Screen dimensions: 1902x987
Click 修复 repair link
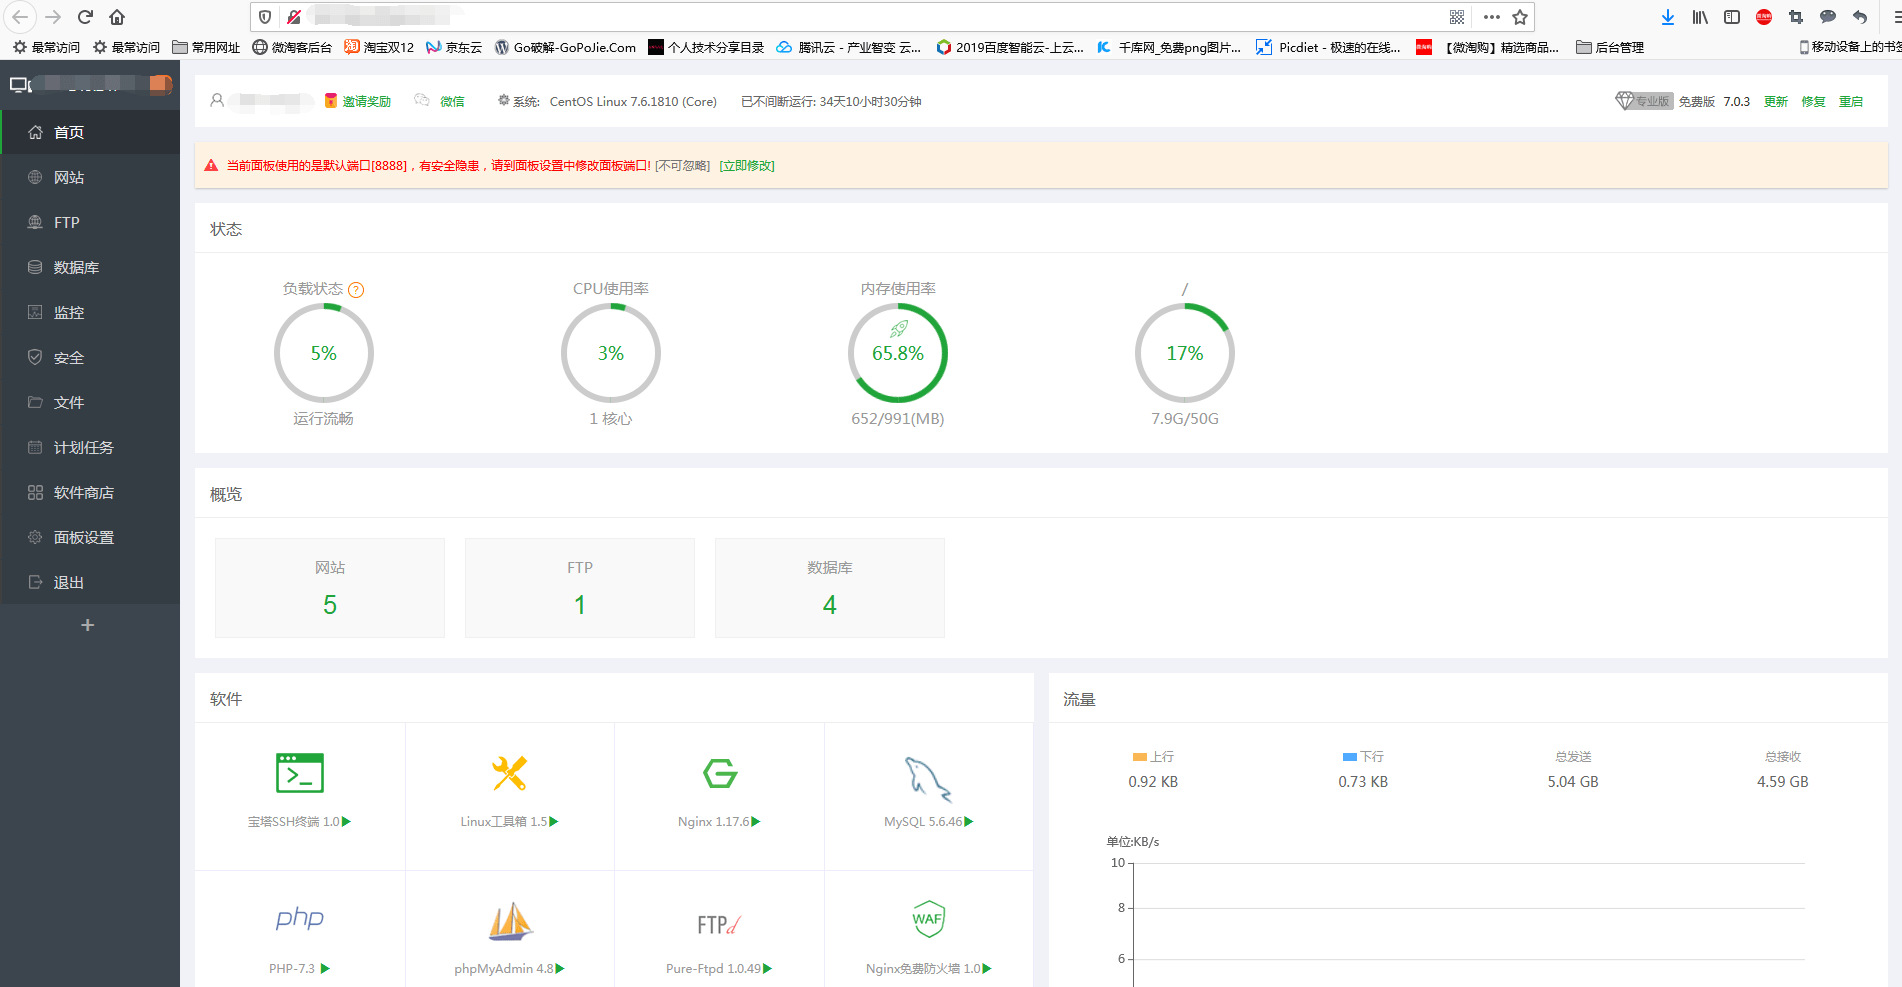(1813, 101)
